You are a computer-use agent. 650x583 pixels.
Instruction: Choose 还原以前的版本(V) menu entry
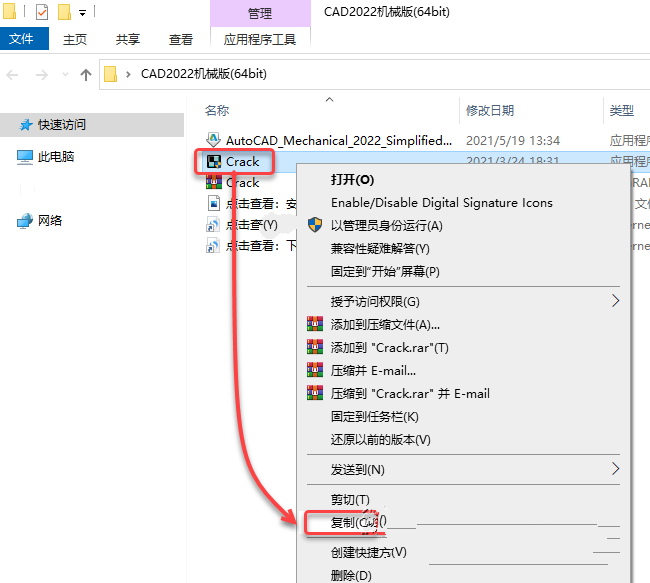coord(381,440)
